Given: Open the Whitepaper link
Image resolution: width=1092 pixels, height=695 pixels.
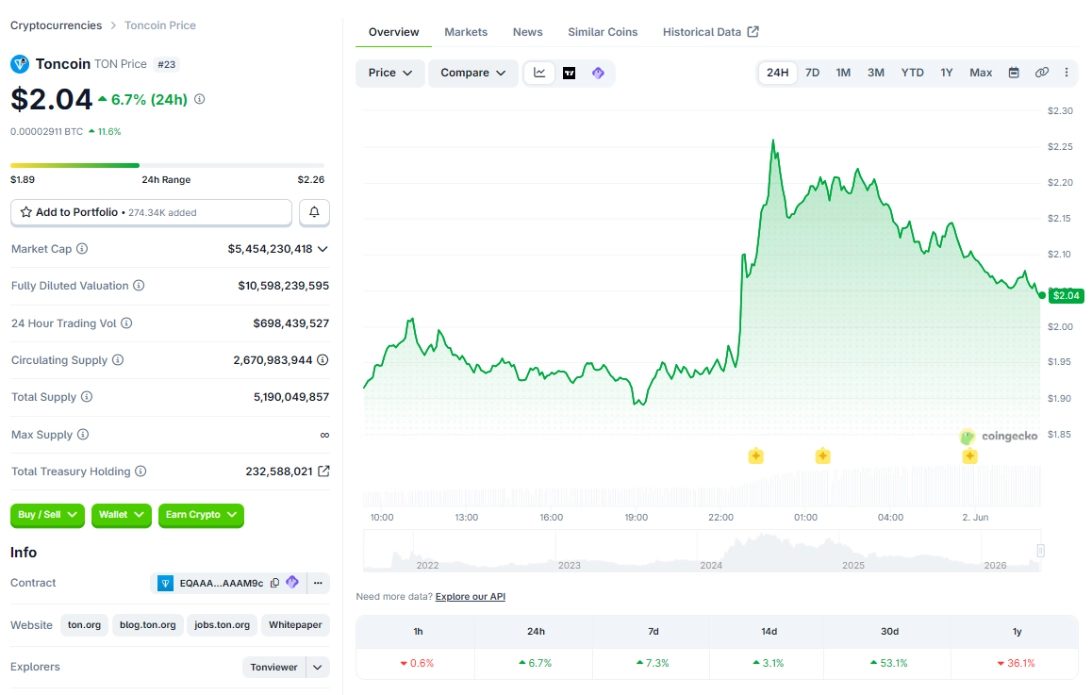Looking at the screenshot, I should pyautogui.click(x=295, y=625).
